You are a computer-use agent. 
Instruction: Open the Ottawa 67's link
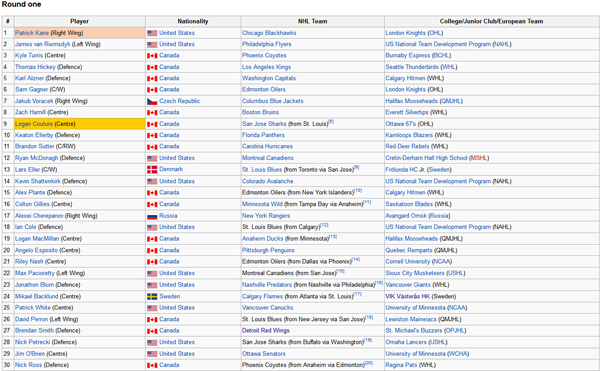[x=401, y=124]
